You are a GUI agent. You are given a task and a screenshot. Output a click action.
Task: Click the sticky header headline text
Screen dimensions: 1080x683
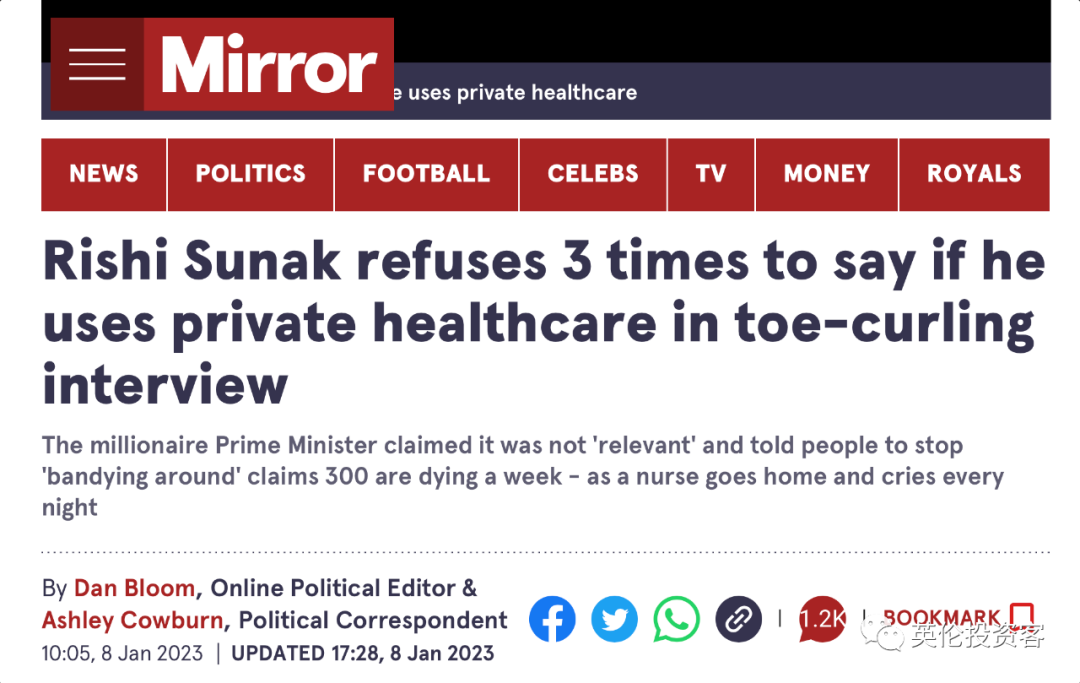pyautogui.click(x=515, y=92)
